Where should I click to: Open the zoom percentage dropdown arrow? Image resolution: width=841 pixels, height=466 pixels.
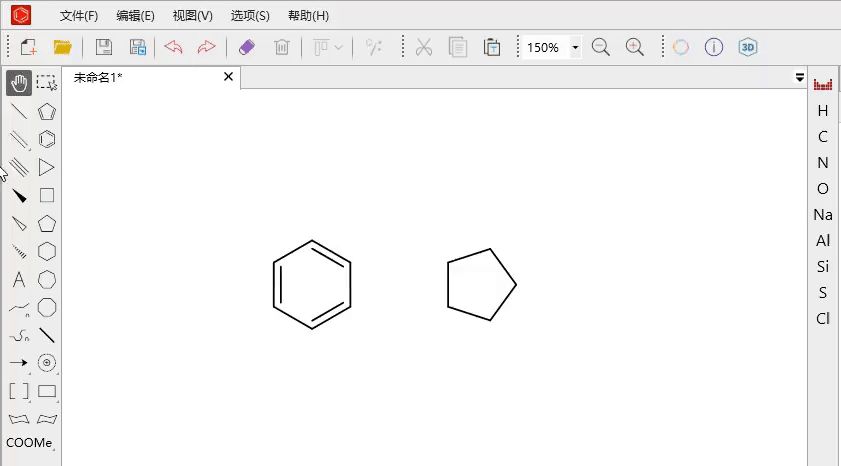click(x=575, y=47)
